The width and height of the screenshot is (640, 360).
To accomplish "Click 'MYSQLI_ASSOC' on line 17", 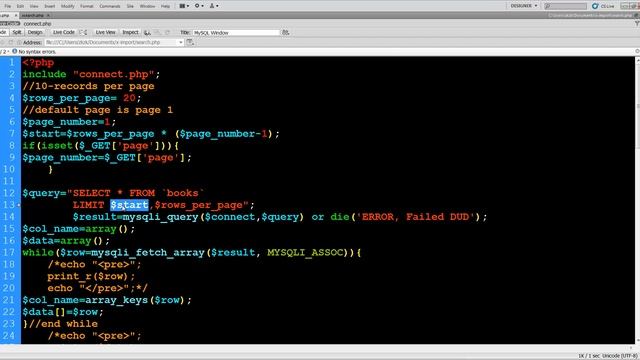I will tap(305, 253).
